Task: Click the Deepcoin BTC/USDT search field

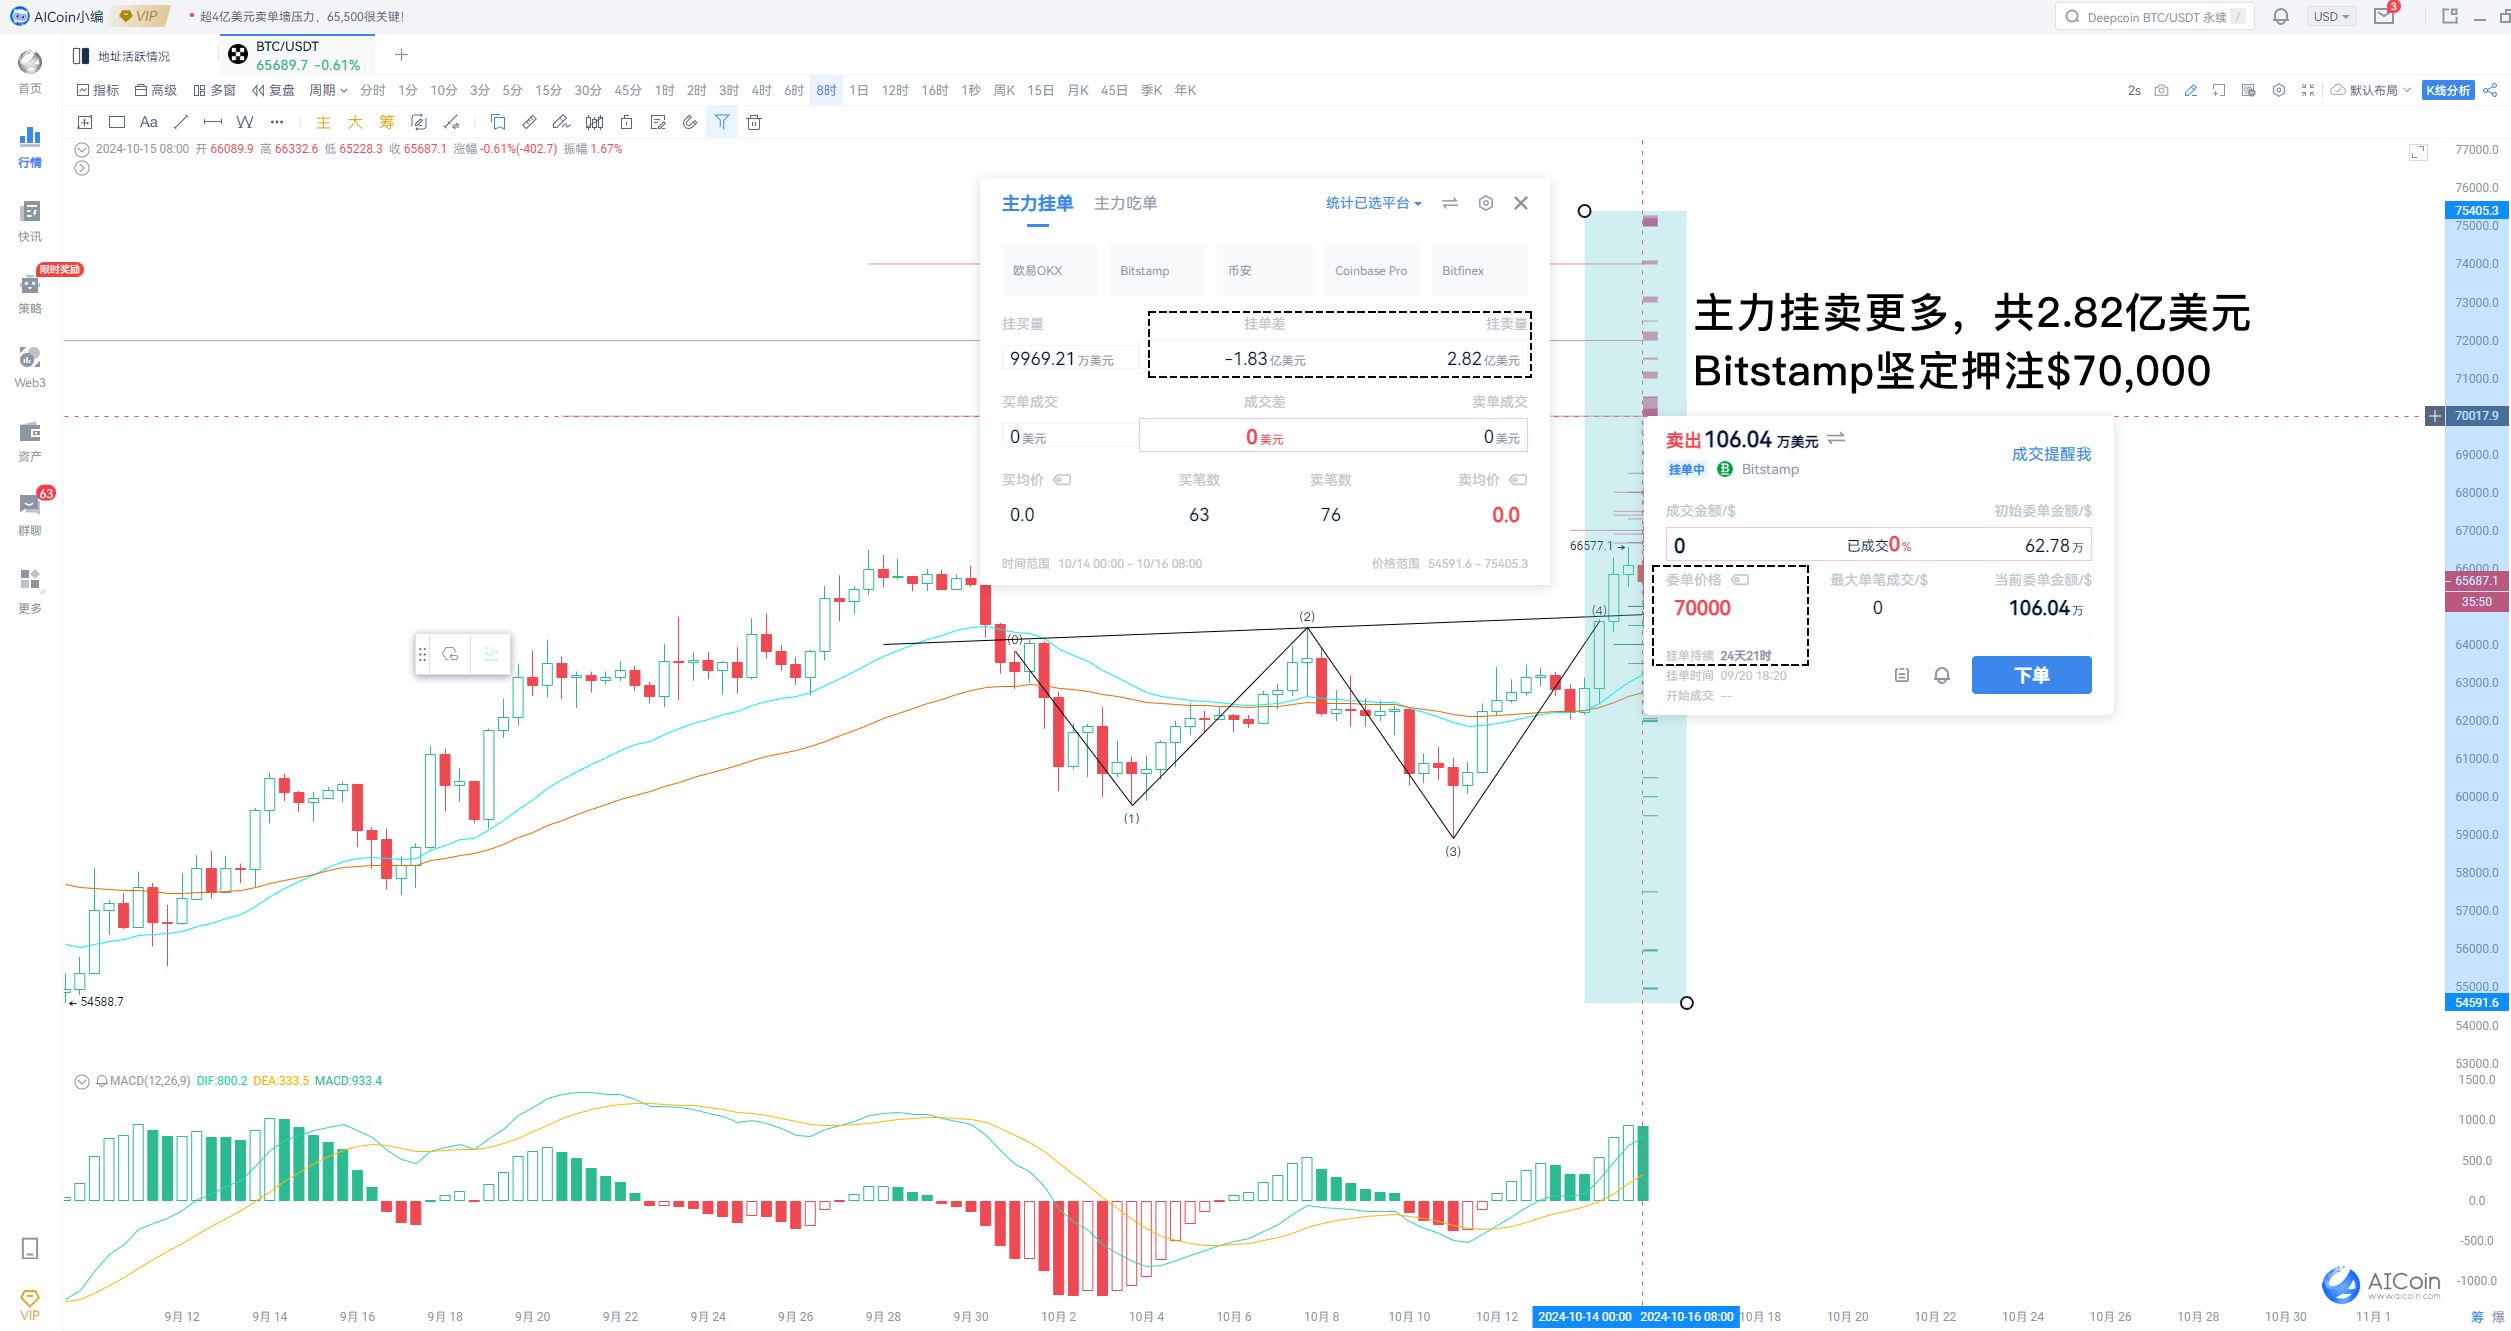Action: [x=2154, y=17]
